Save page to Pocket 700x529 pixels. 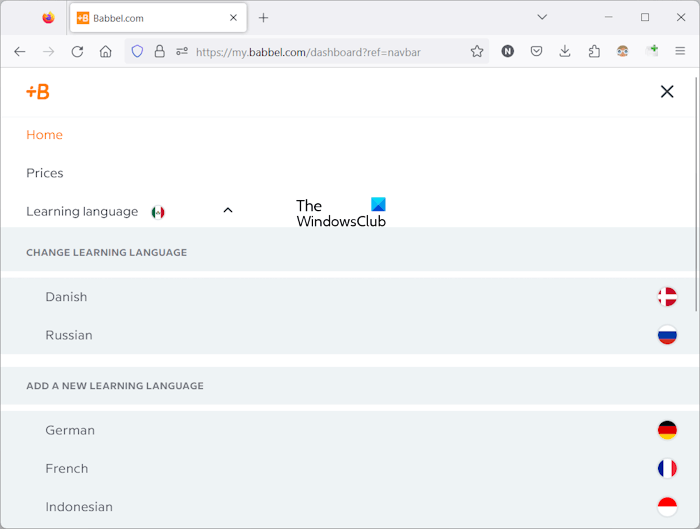click(536, 52)
